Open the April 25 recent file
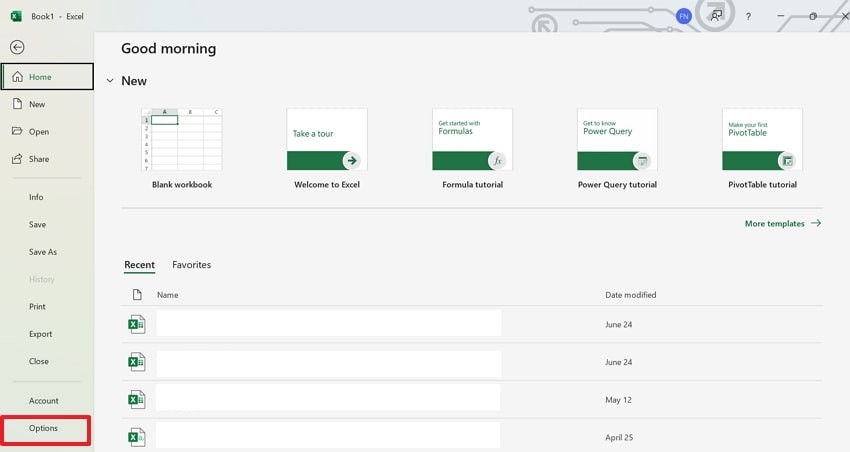 tap(472, 436)
